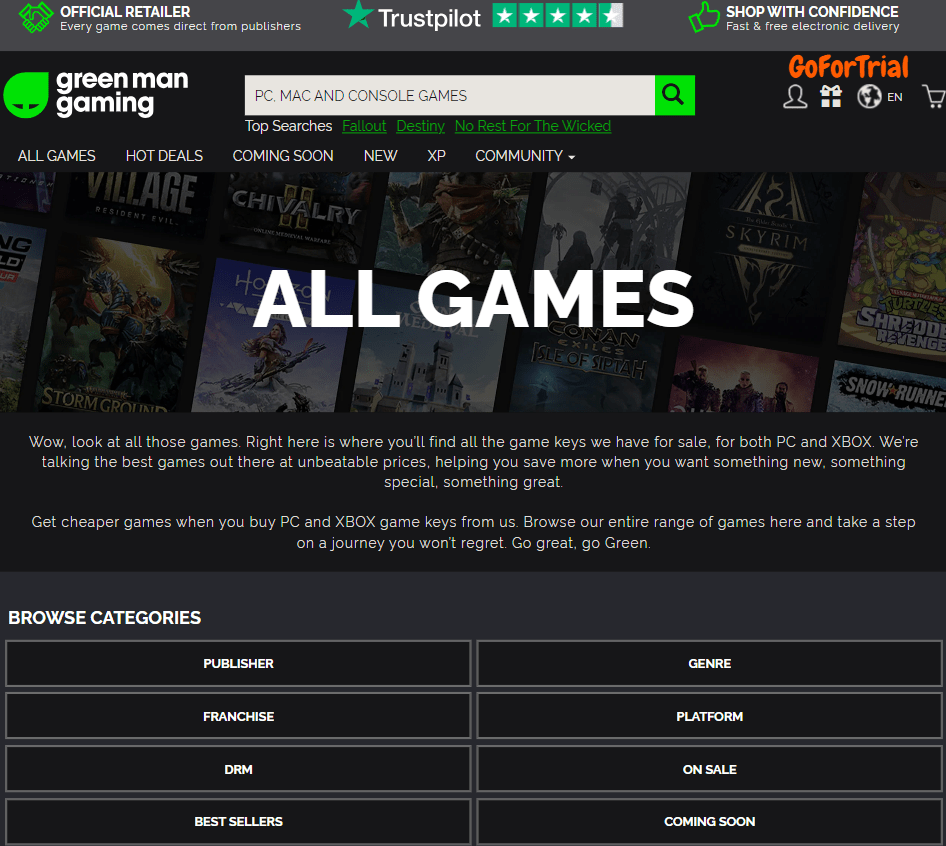Screen dimensions: 946x846
Task: Open Coming Soon in the top navigation
Action: tap(283, 156)
